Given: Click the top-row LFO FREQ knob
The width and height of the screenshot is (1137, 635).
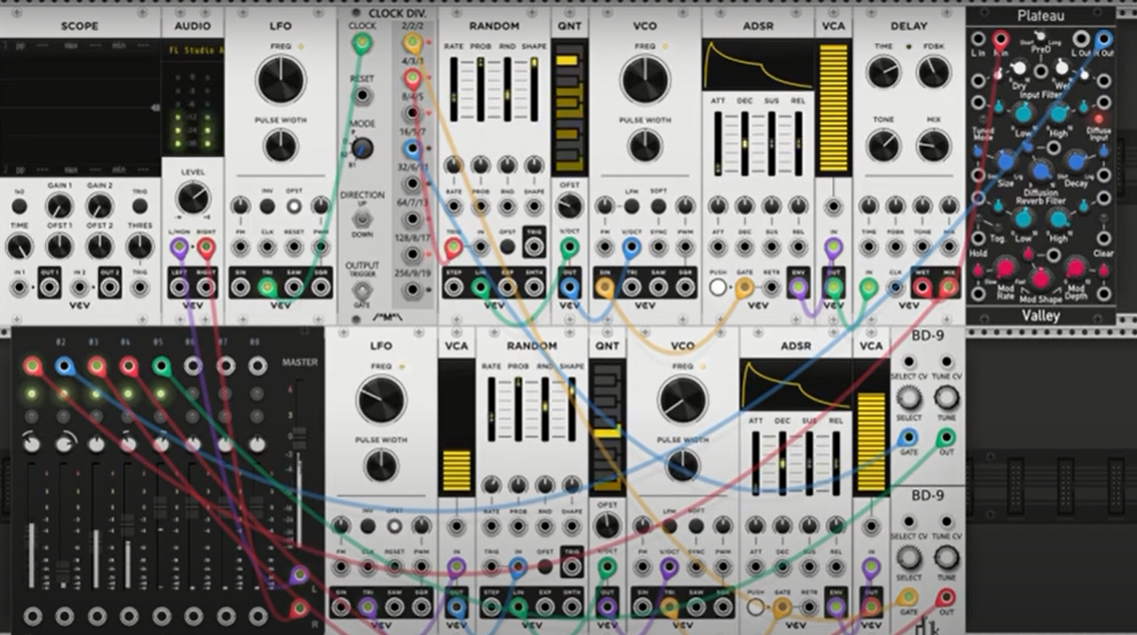Looking at the screenshot, I should coord(281,80).
